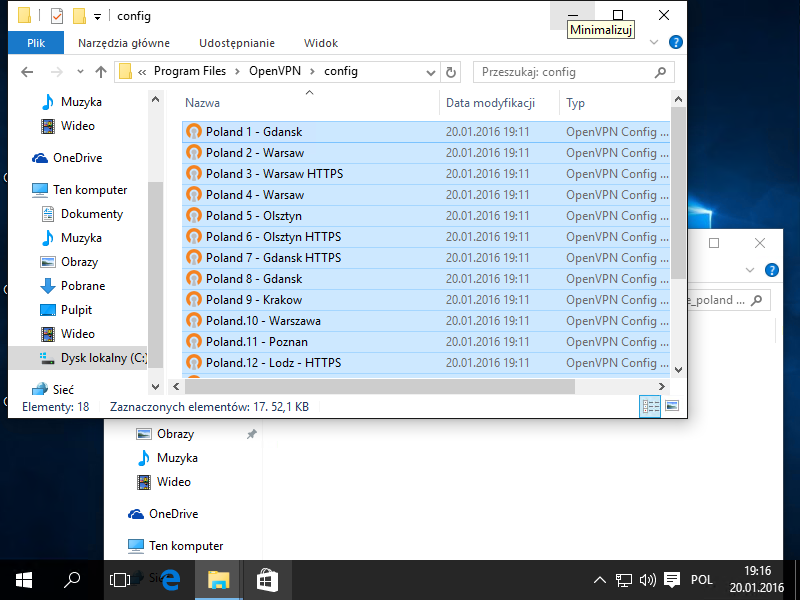Refresh the config folder listing
This screenshot has width=800, height=600.
tap(451, 72)
